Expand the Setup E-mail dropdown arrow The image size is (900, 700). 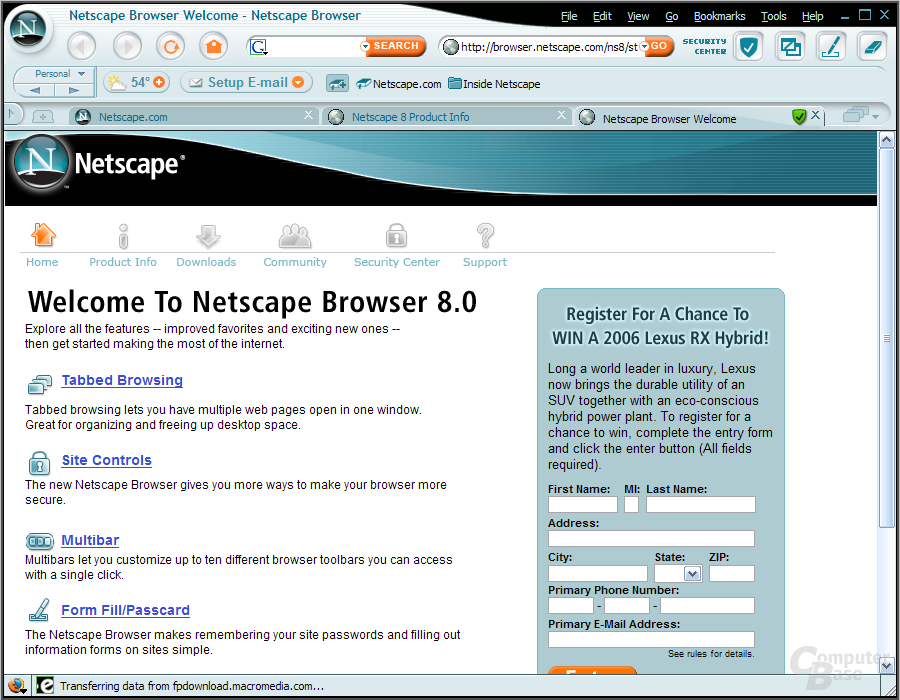pos(298,82)
